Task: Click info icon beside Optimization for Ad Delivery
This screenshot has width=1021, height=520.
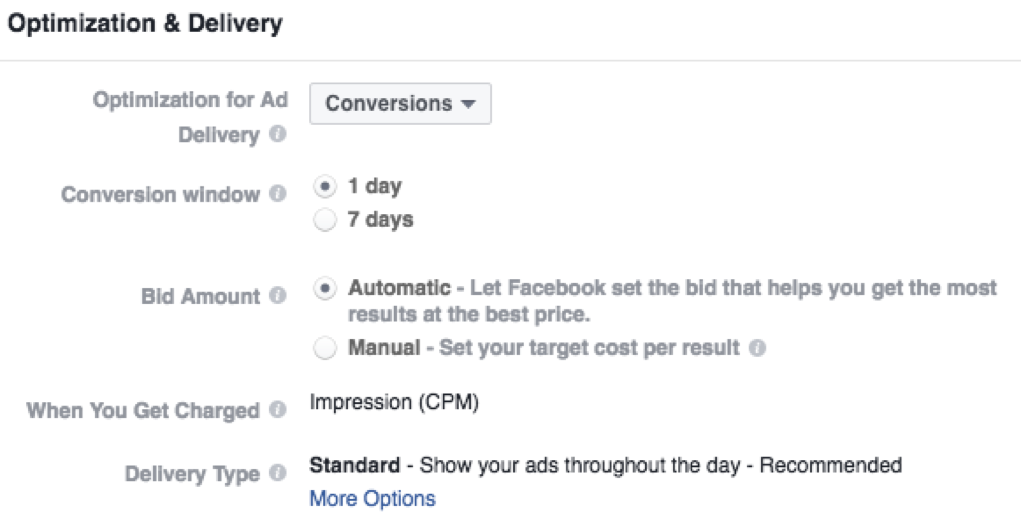Action: pos(278,134)
